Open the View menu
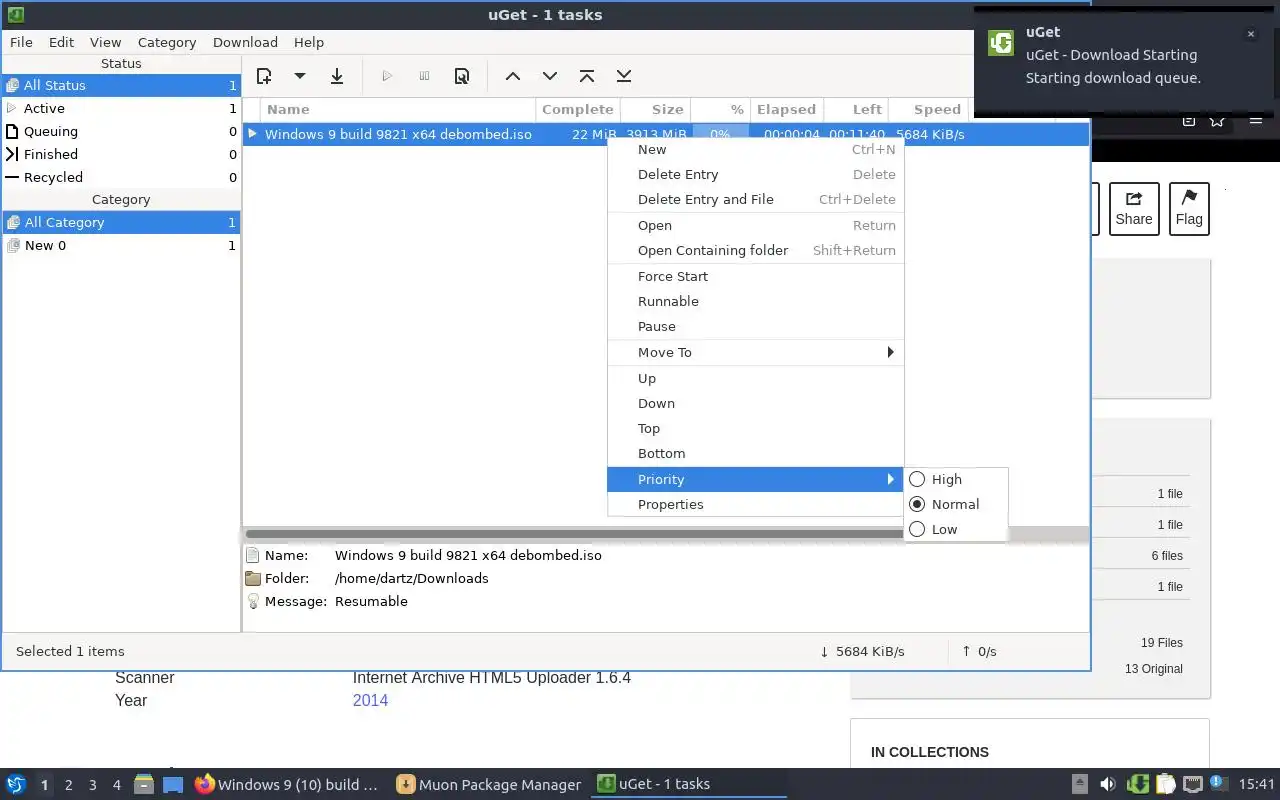The image size is (1280, 800). [x=105, y=42]
